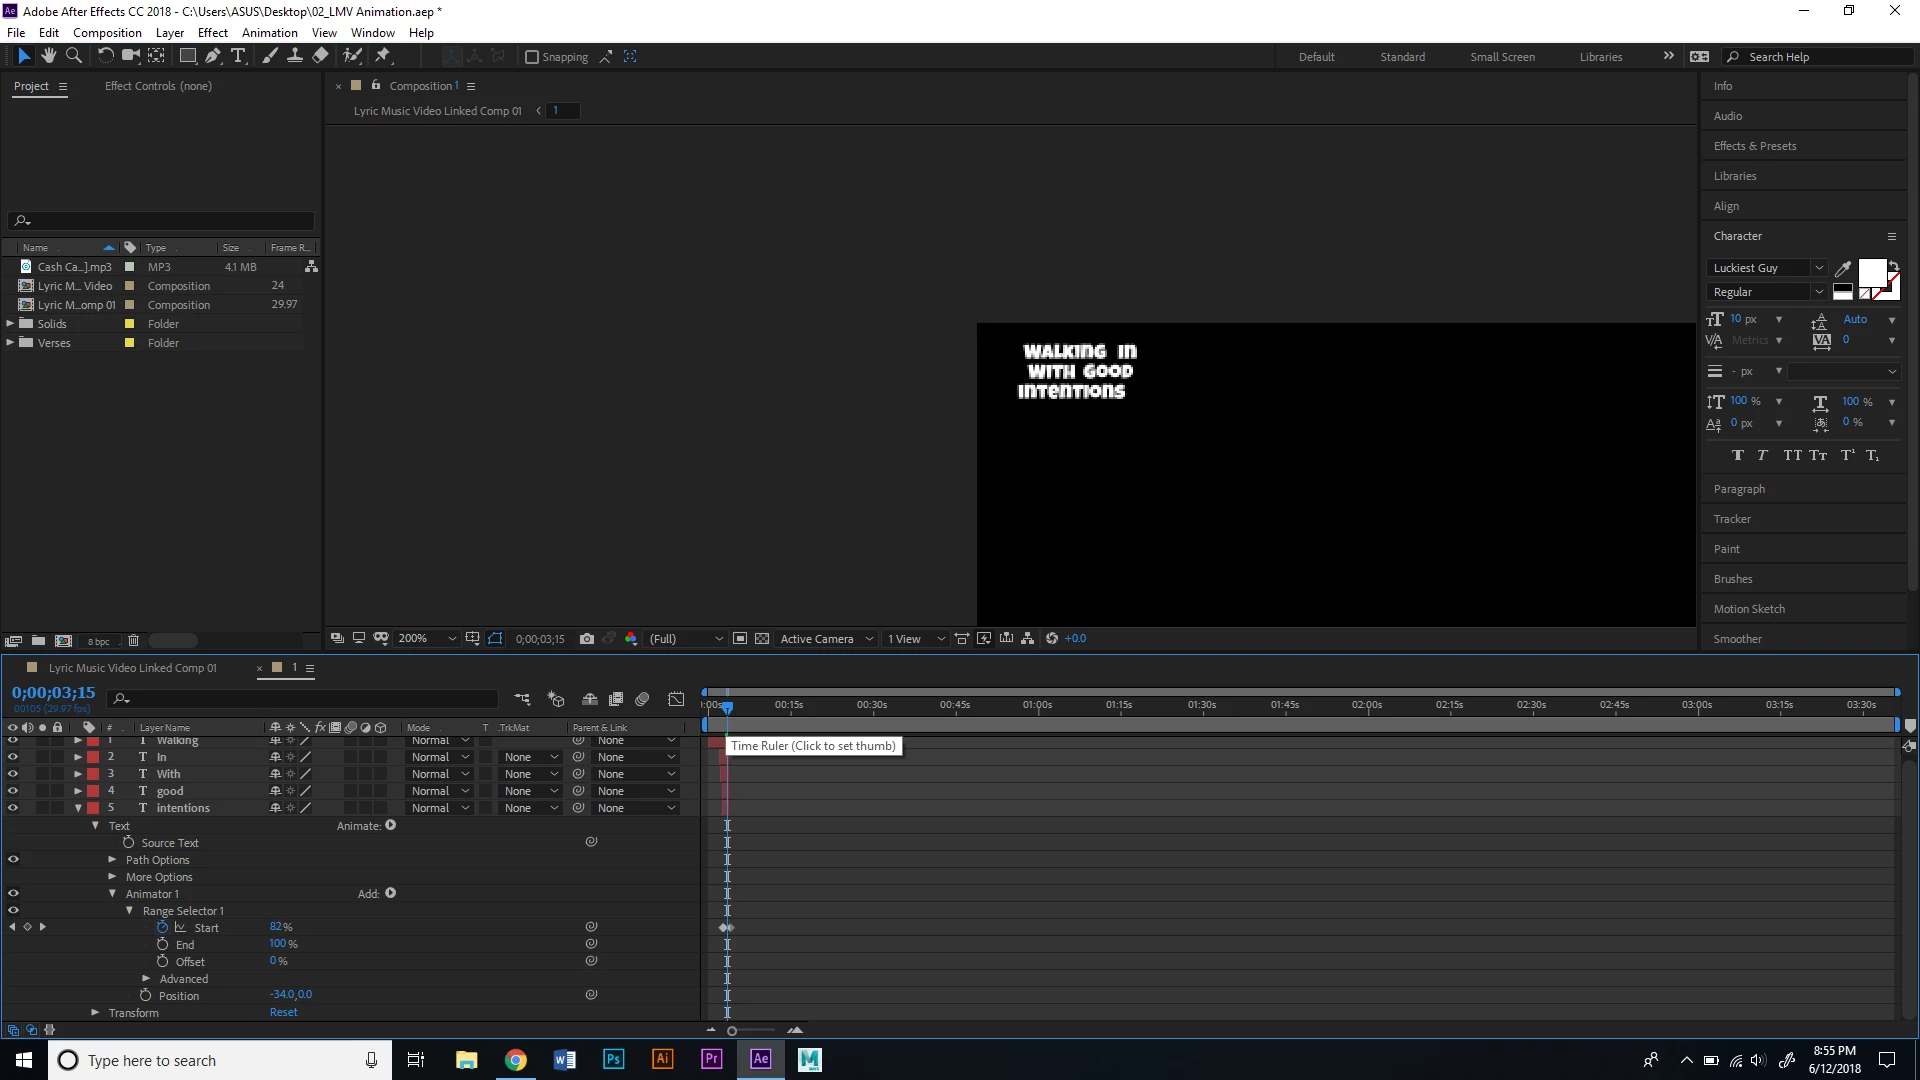Toggle visibility of the good layer
The width and height of the screenshot is (1920, 1080).
[x=13, y=791]
